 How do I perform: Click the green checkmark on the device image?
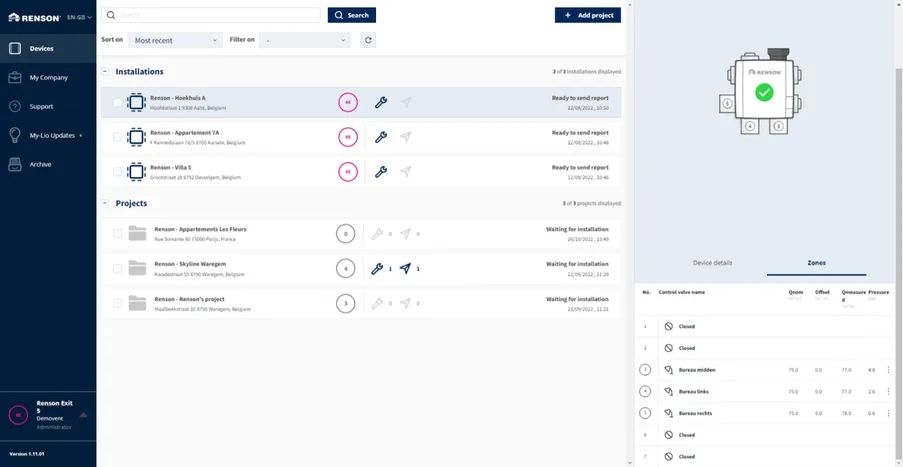click(x=764, y=92)
